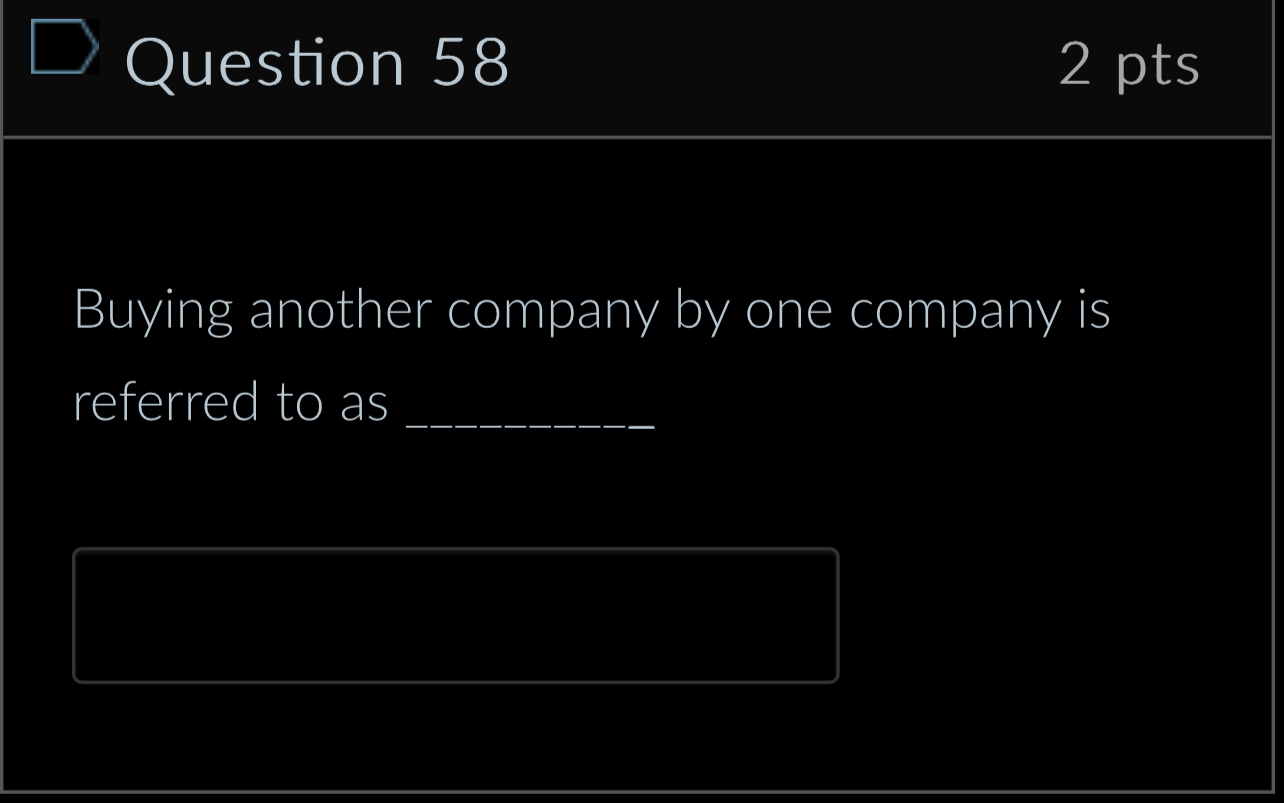Place cursor in the empty response box
The image size is (1284, 803).
[x=455, y=615]
